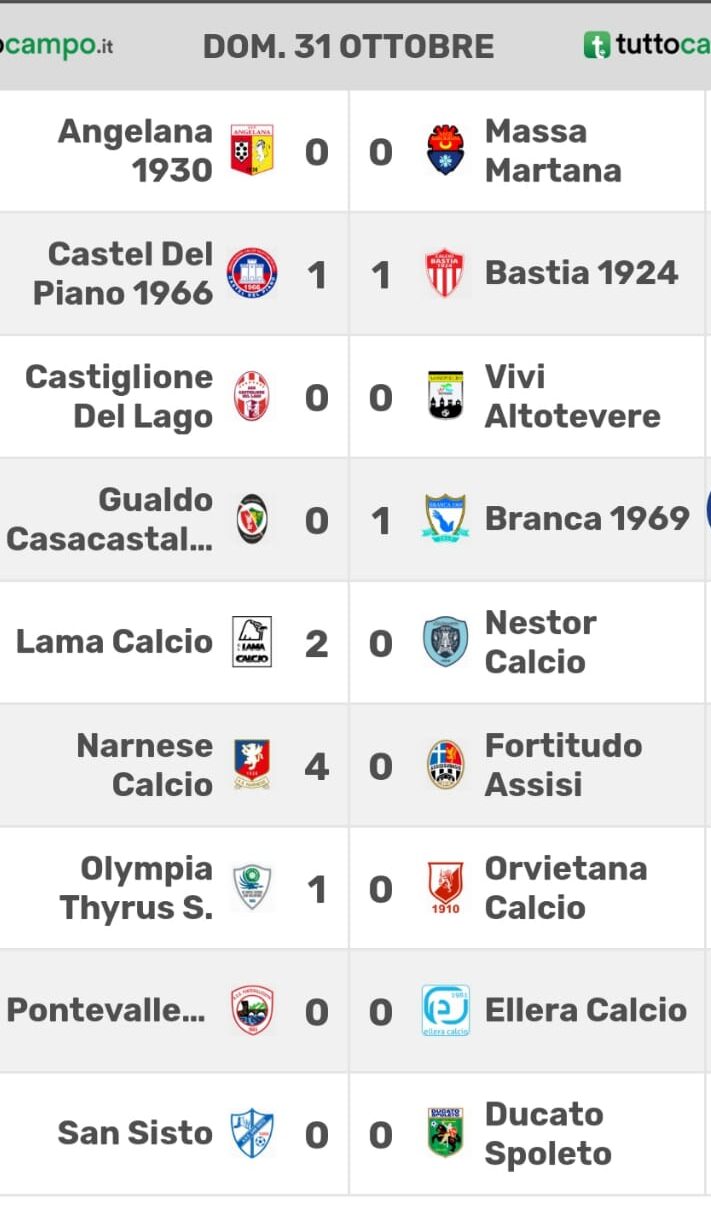The image size is (711, 1218).
Task: Click the DOM. 31 OTTOBRE date header
Action: point(348,46)
